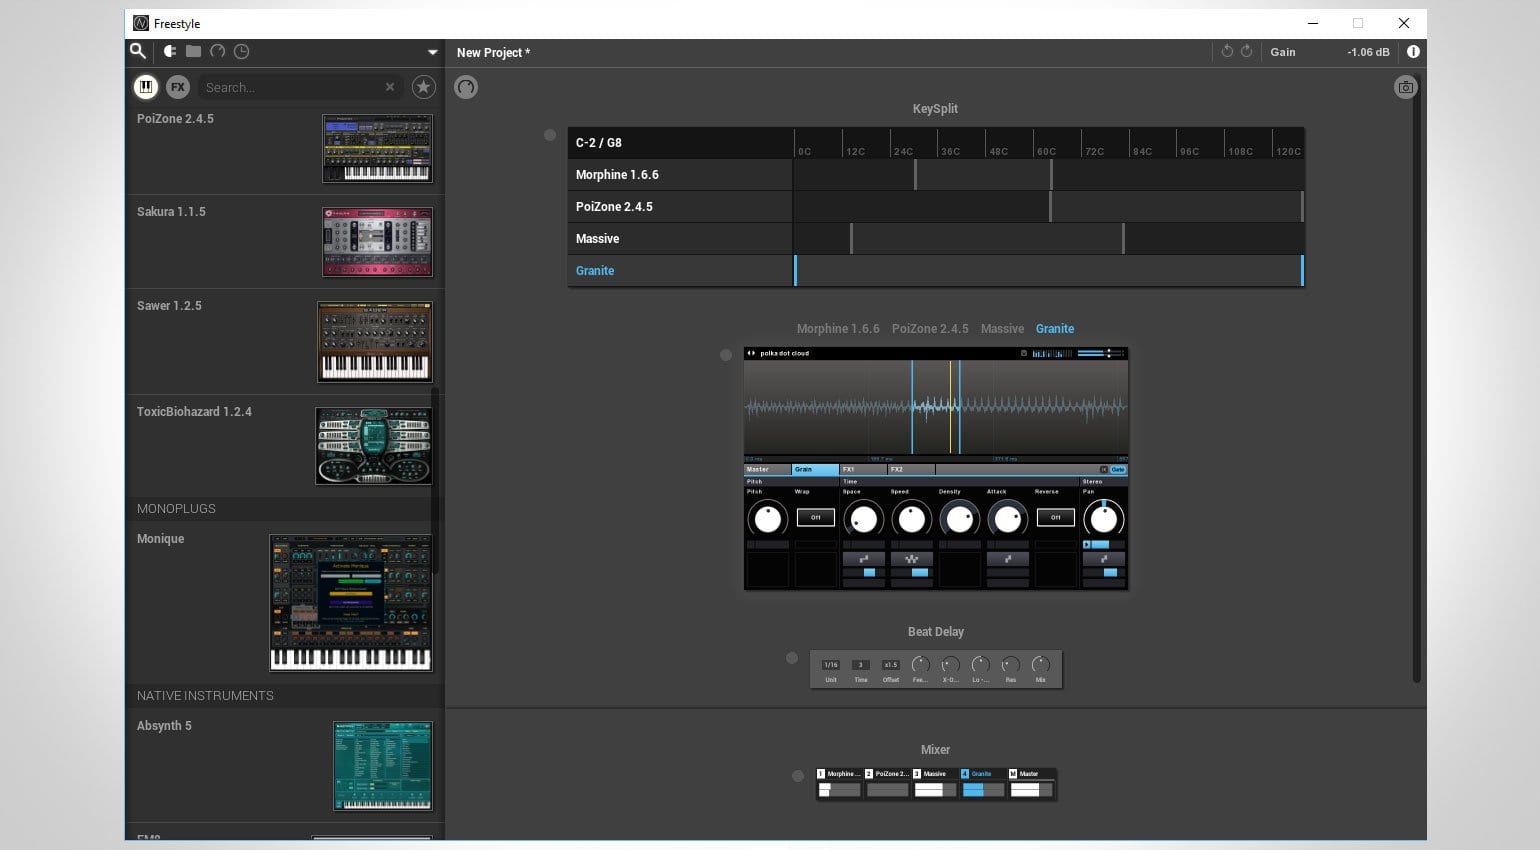1540x850 pixels.
Task: Take a snapshot with camera icon
Action: [x=1405, y=87]
